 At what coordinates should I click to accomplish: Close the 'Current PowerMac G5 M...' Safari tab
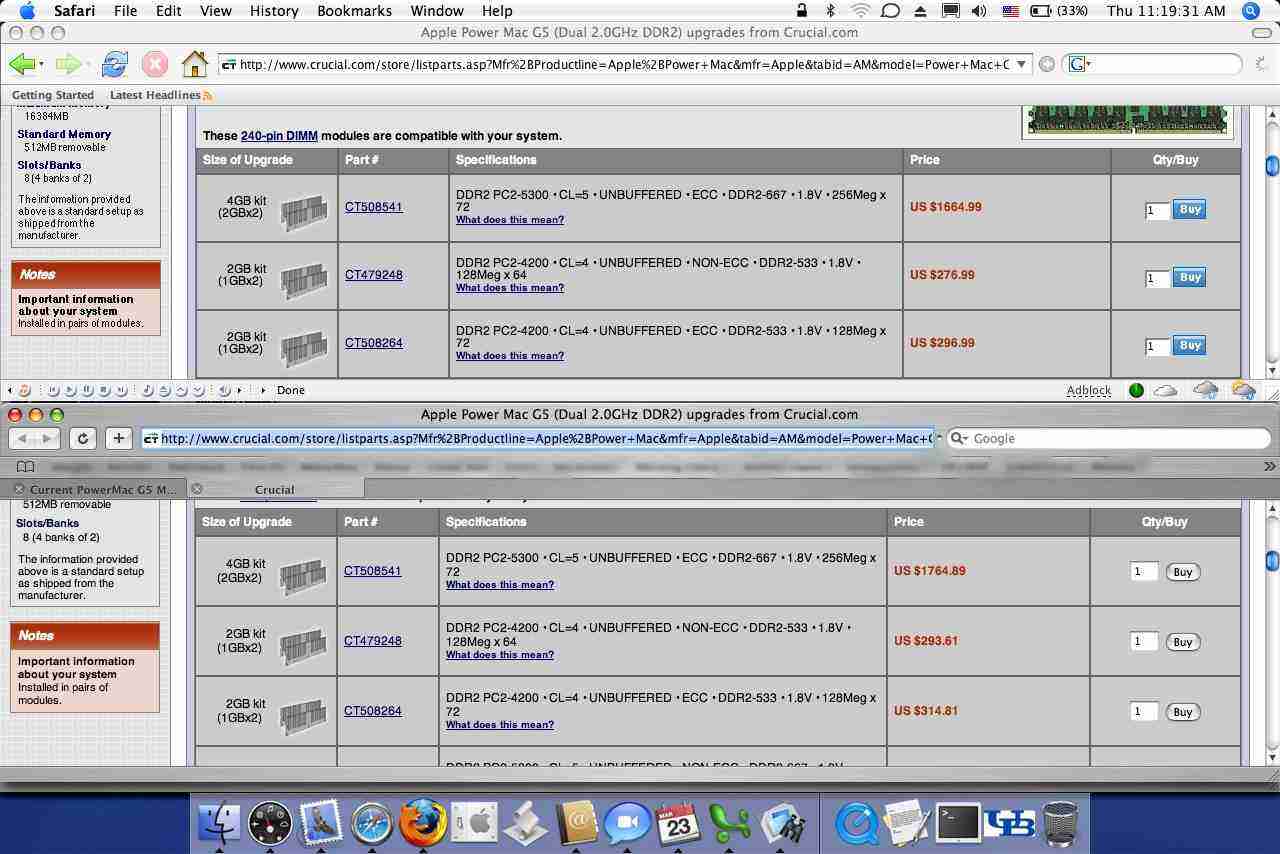point(18,489)
